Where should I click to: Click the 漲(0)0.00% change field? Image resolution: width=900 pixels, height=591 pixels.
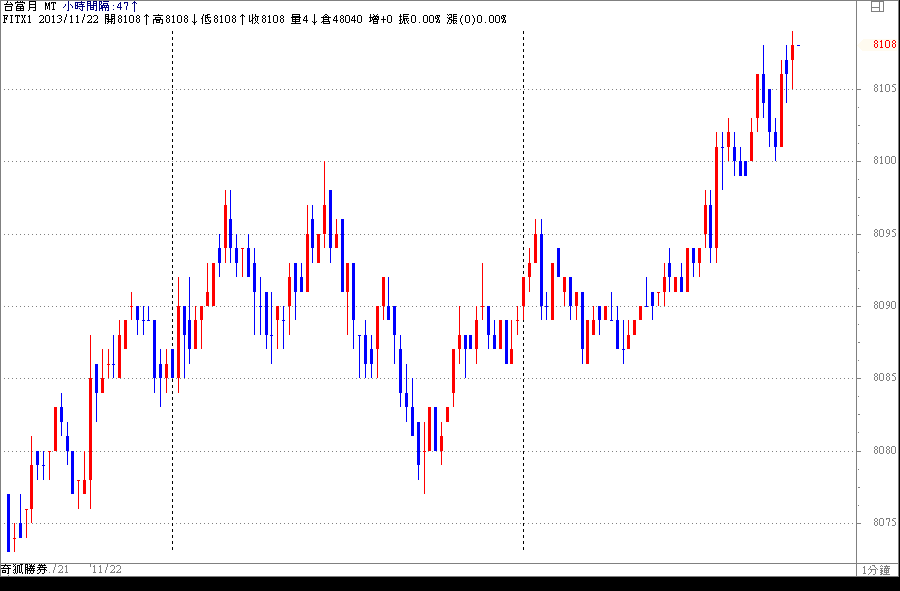point(477,19)
